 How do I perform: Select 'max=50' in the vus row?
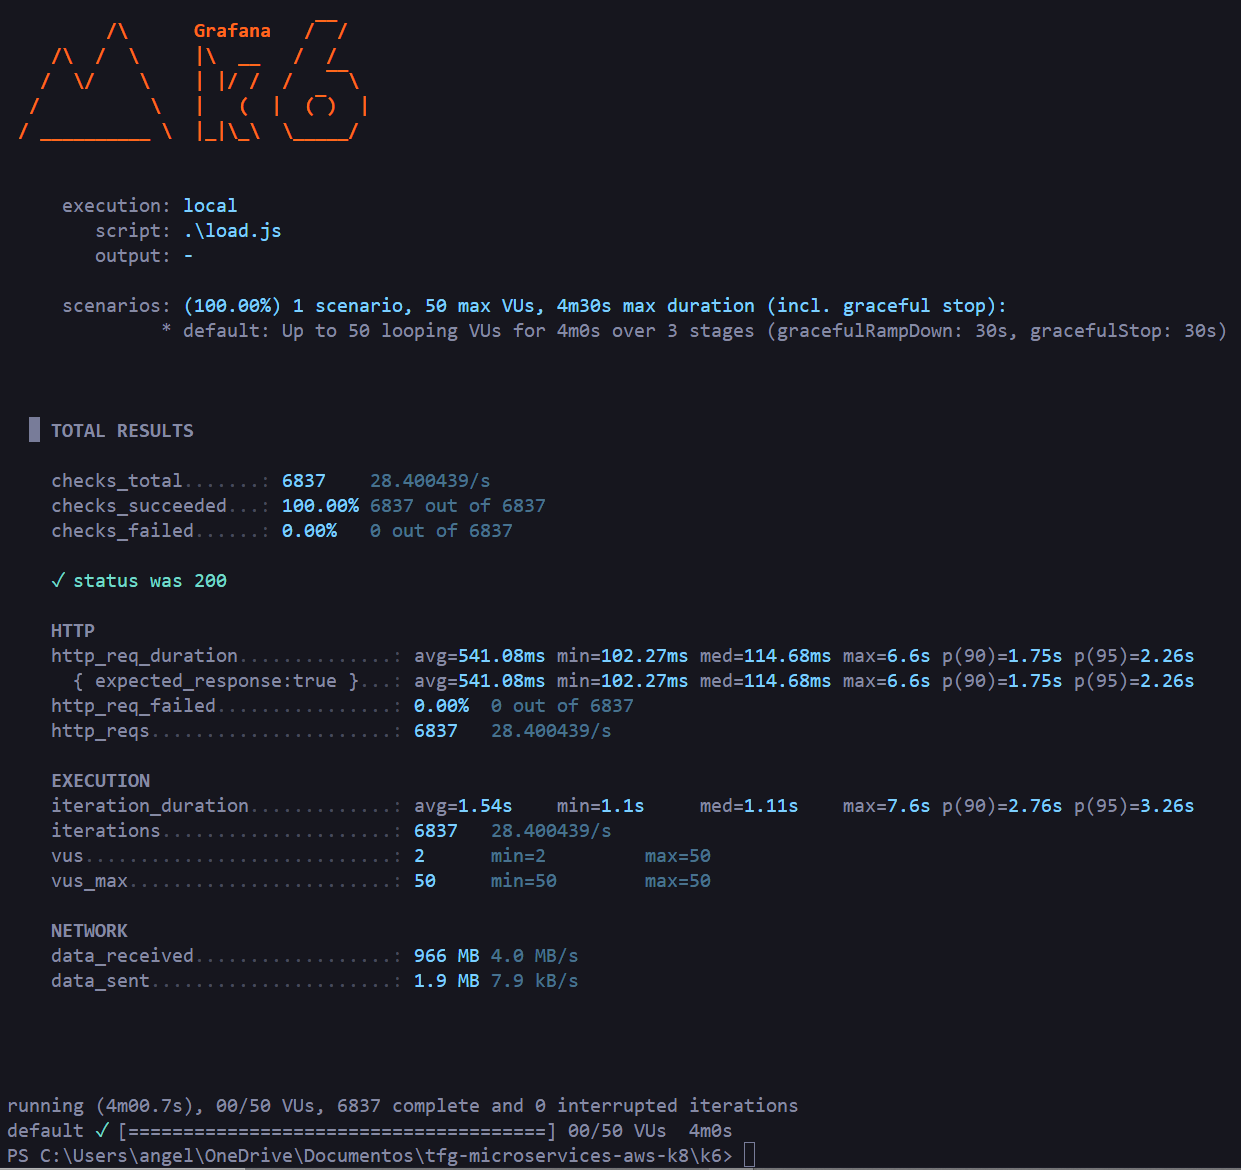pos(678,856)
